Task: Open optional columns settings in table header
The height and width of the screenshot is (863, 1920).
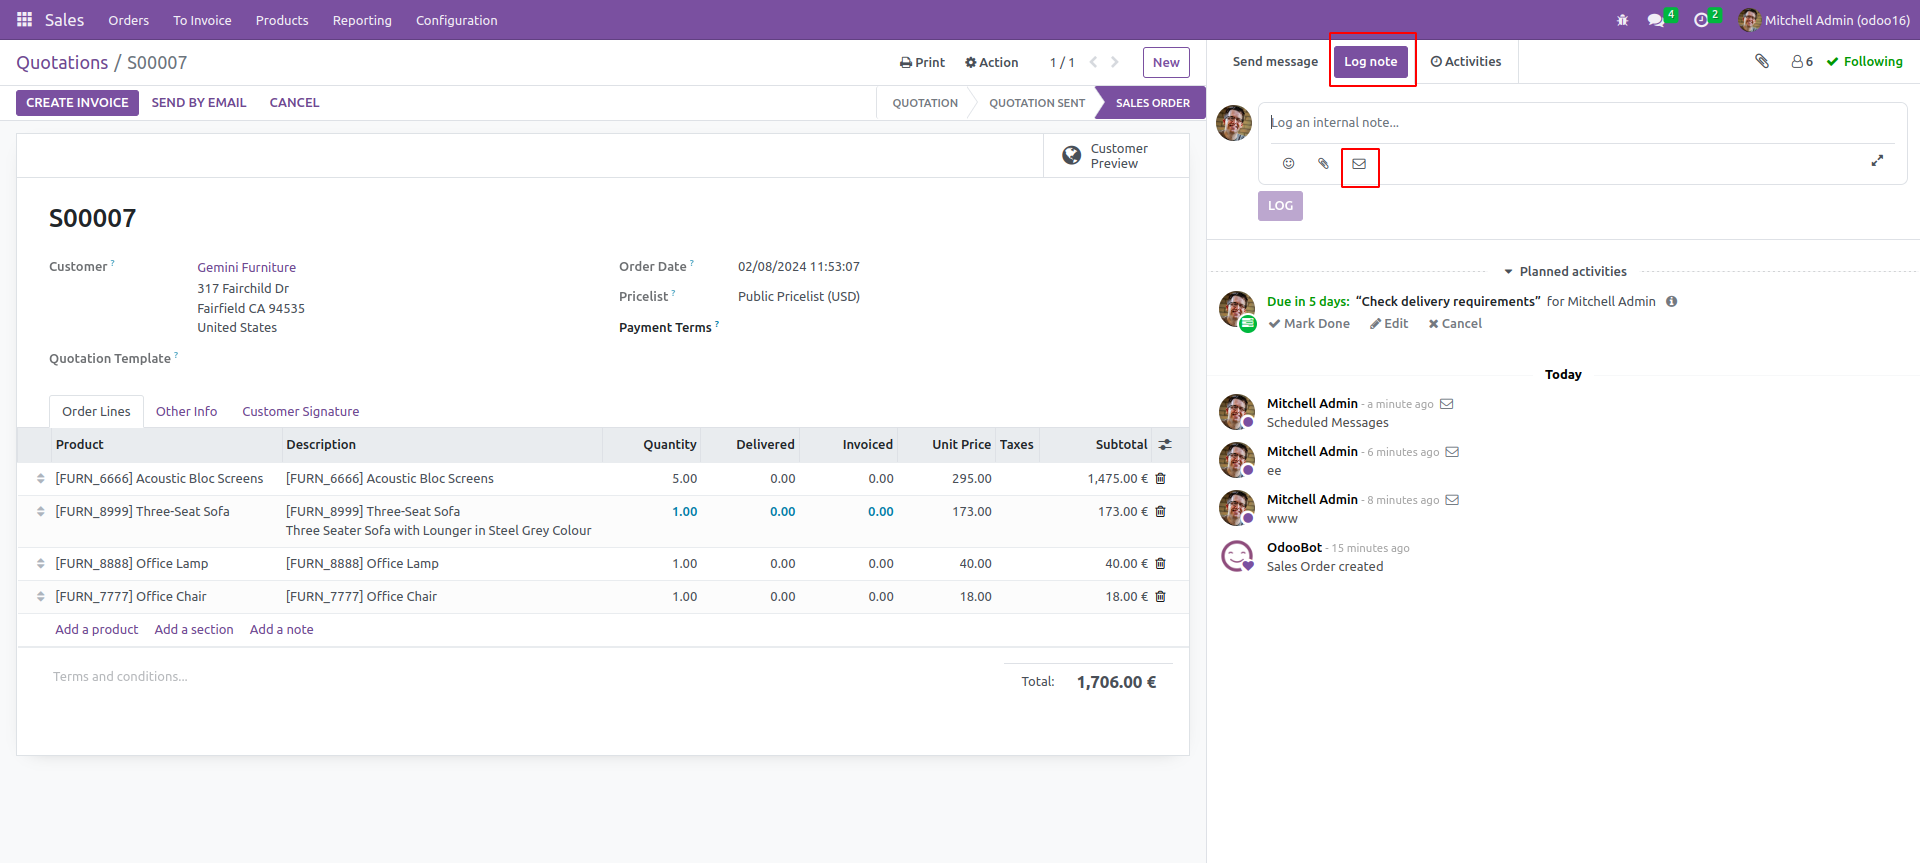Action: pos(1165,445)
